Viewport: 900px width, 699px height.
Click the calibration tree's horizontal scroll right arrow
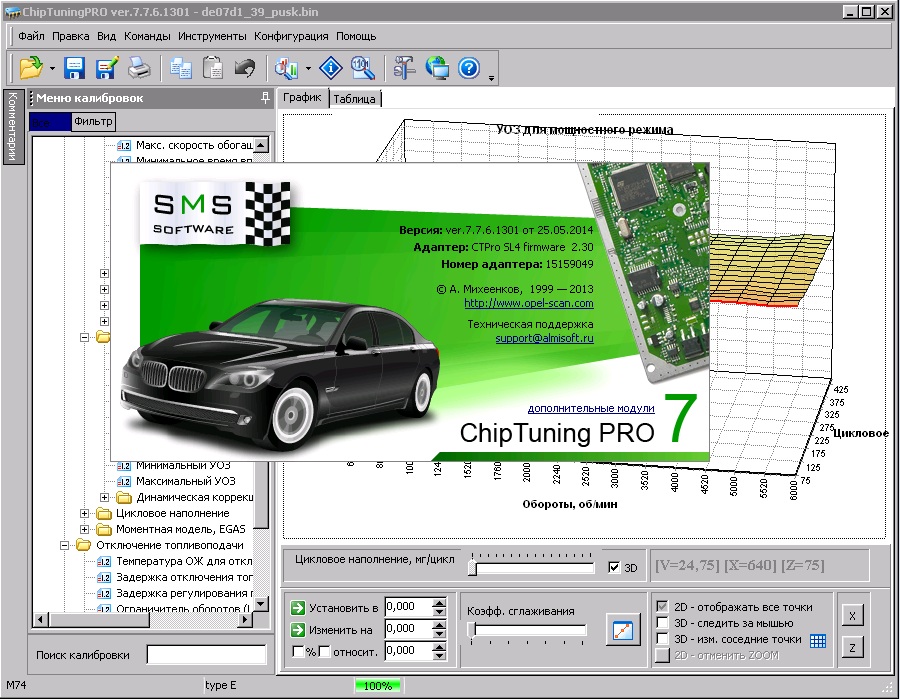(x=245, y=619)
